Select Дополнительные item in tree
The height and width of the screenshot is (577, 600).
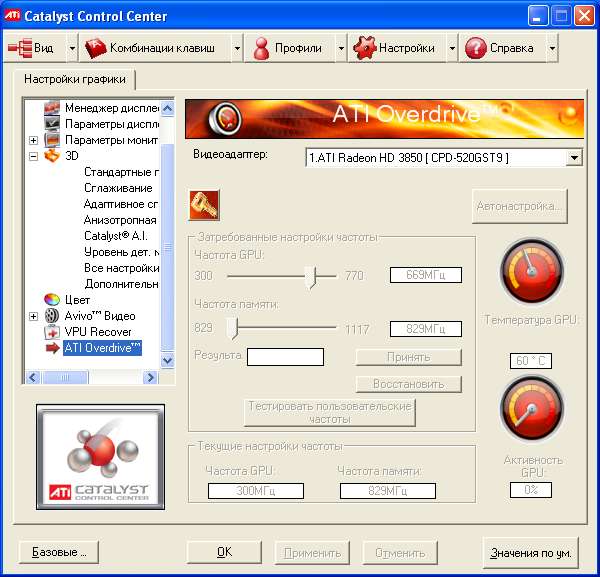(x=121, y=284)
